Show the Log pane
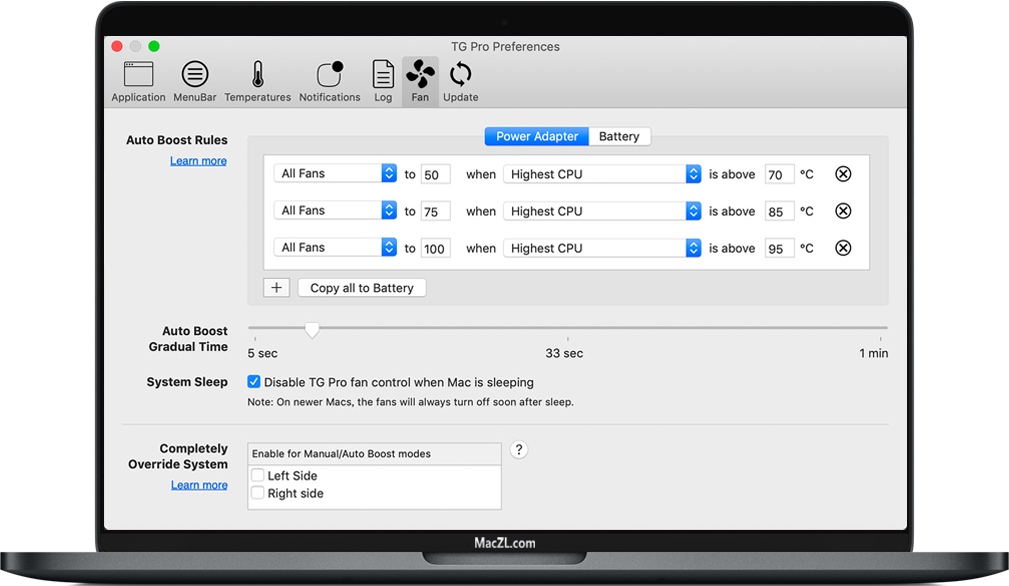Image resolution: width=1009 pixels, height=586 pixels. [x=383, y=80]
